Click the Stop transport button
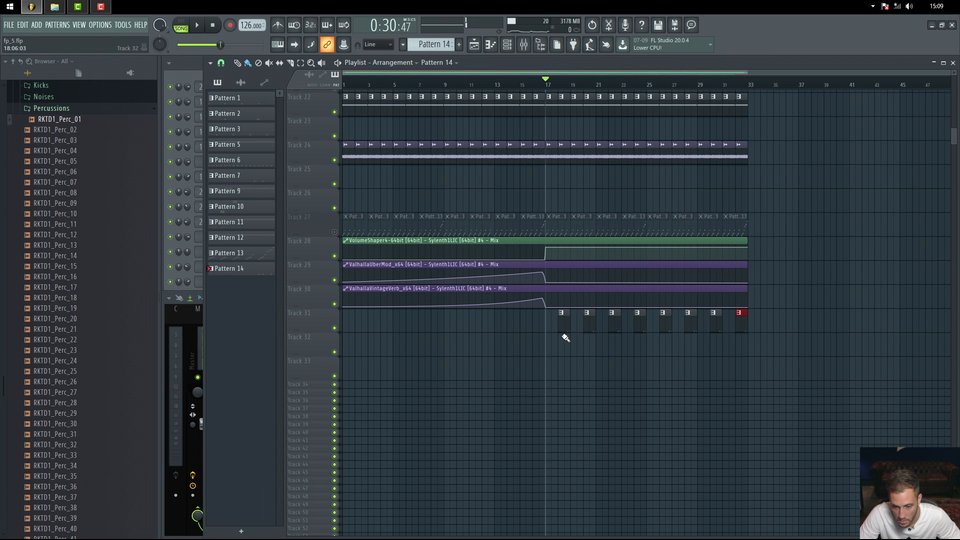The image size is (960, 540). [x=212, y=26]
